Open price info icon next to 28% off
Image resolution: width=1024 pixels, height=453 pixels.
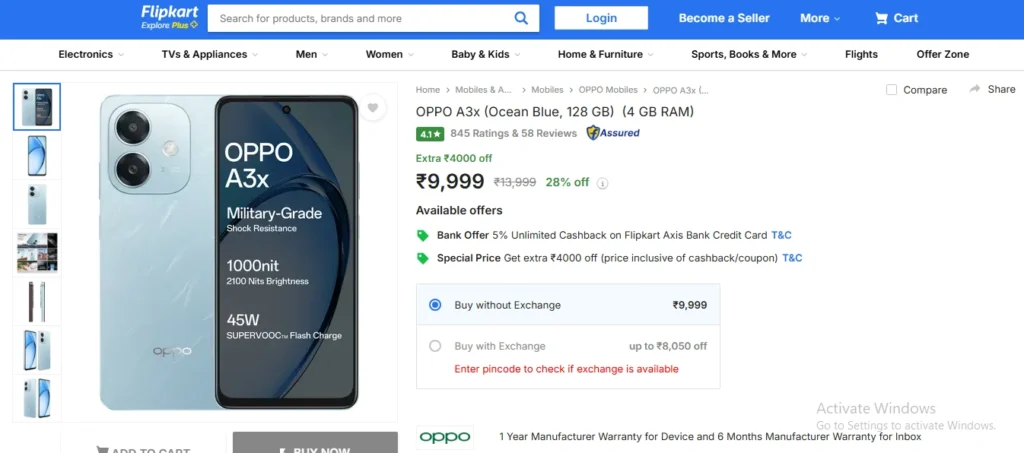602,183
